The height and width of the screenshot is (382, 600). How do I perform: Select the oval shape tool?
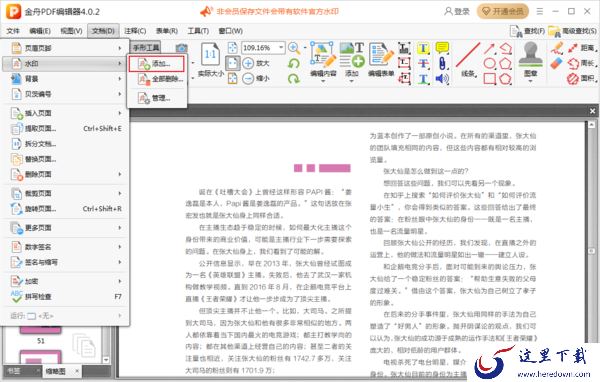489,64
